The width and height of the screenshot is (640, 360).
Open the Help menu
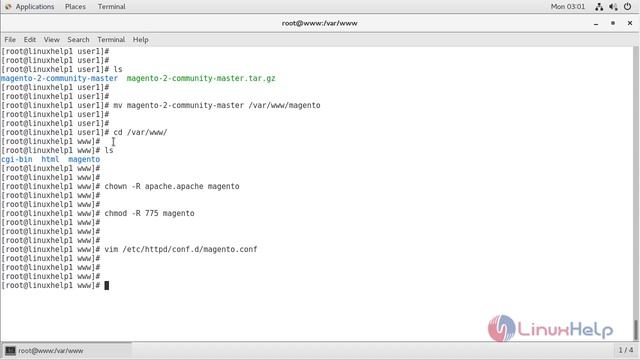point(140,40)
